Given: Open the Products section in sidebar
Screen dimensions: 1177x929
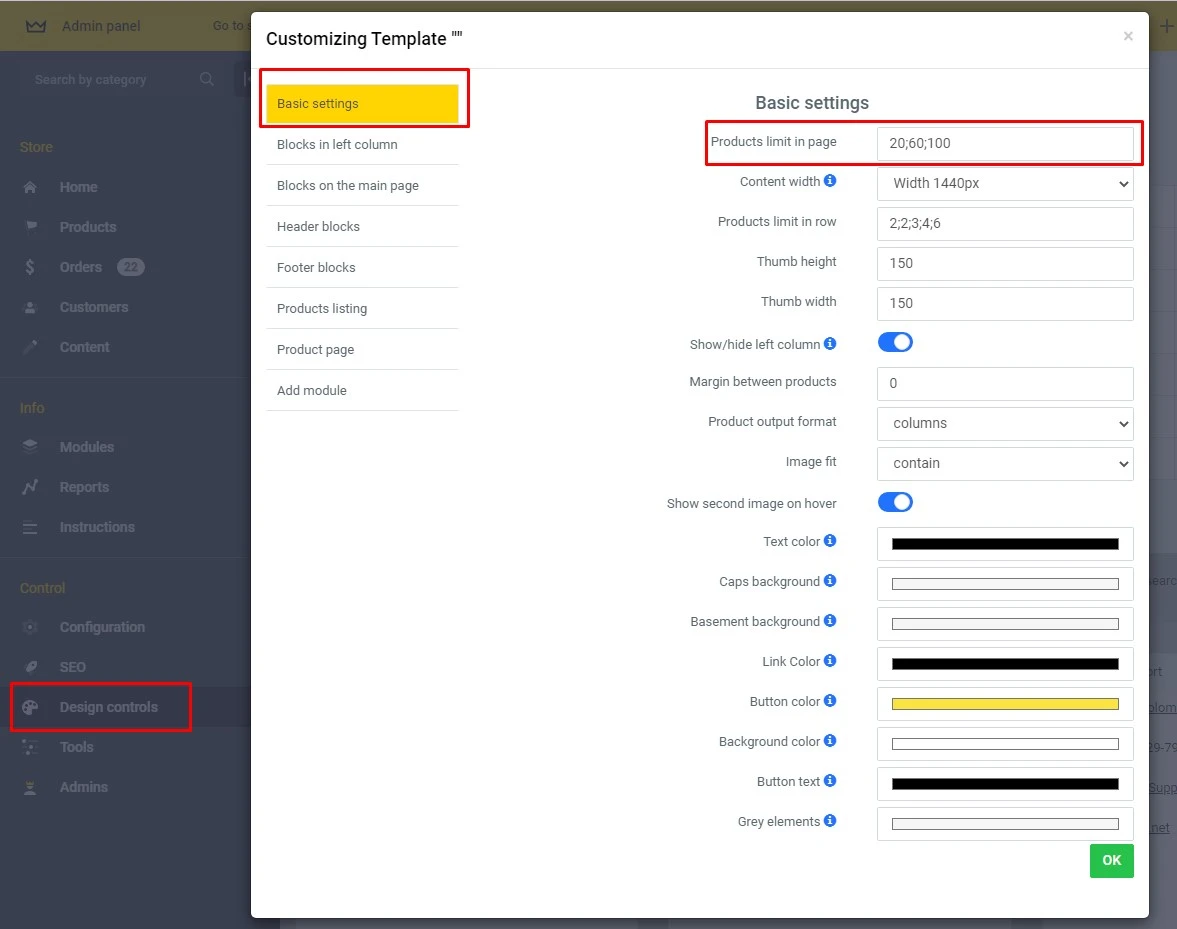Looking at the screenshot, I should tap(86, 227).
